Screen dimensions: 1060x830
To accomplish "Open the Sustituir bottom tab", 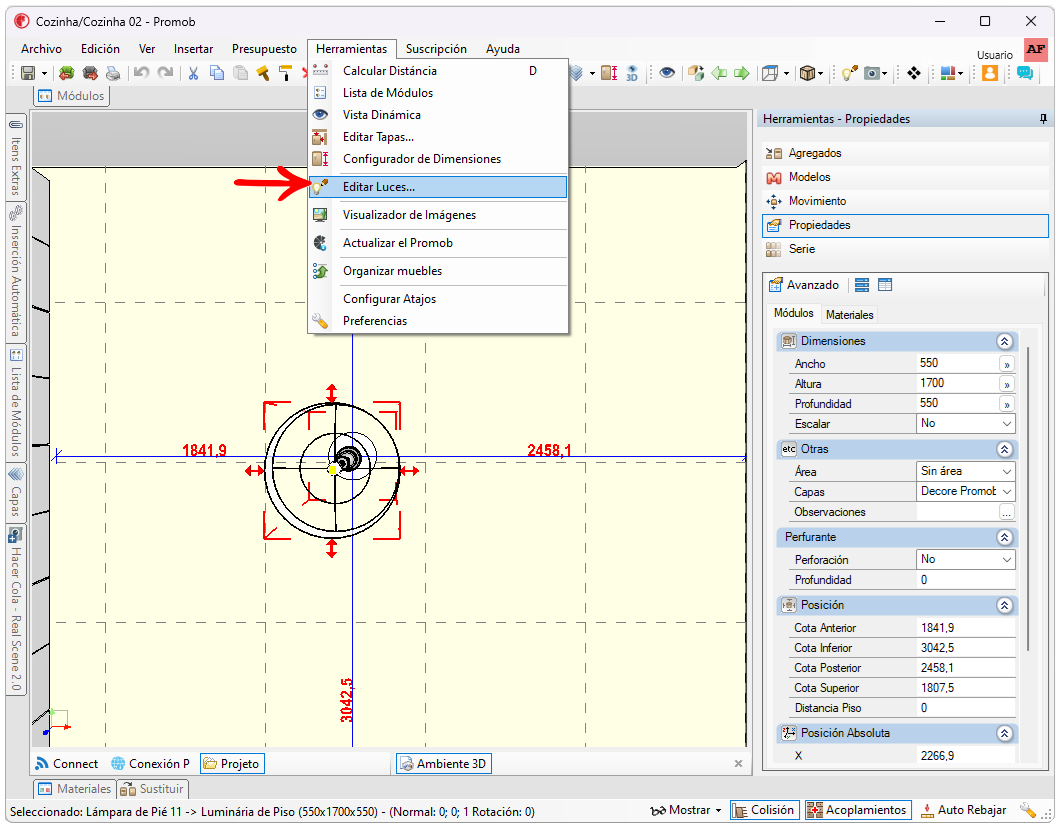I will 153,789.
